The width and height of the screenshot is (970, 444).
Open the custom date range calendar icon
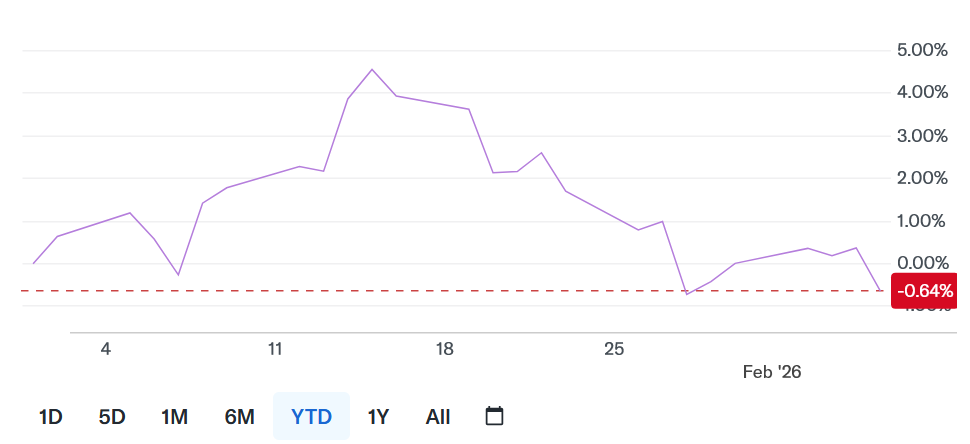click(494, 416)
